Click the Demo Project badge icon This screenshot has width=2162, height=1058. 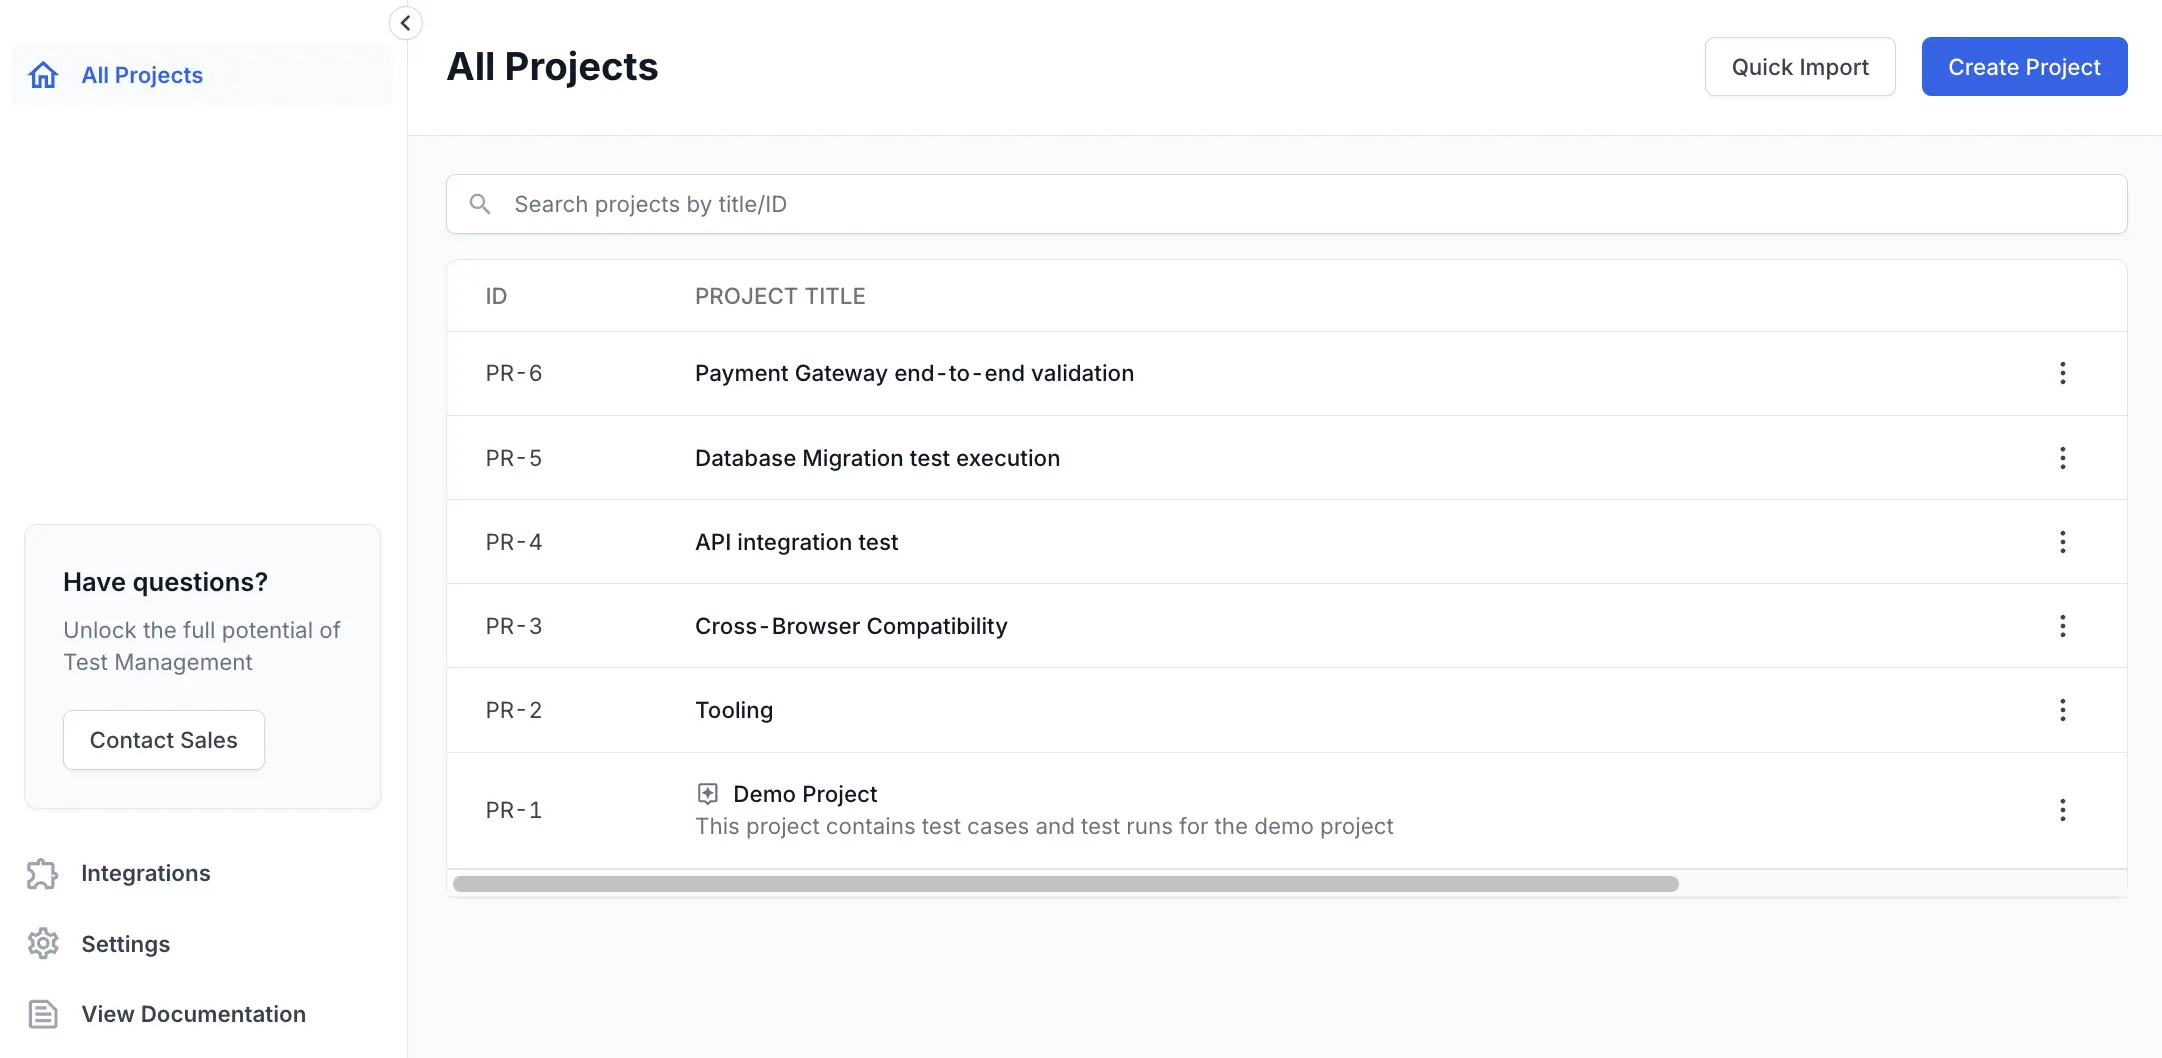(x=708, y=794)
